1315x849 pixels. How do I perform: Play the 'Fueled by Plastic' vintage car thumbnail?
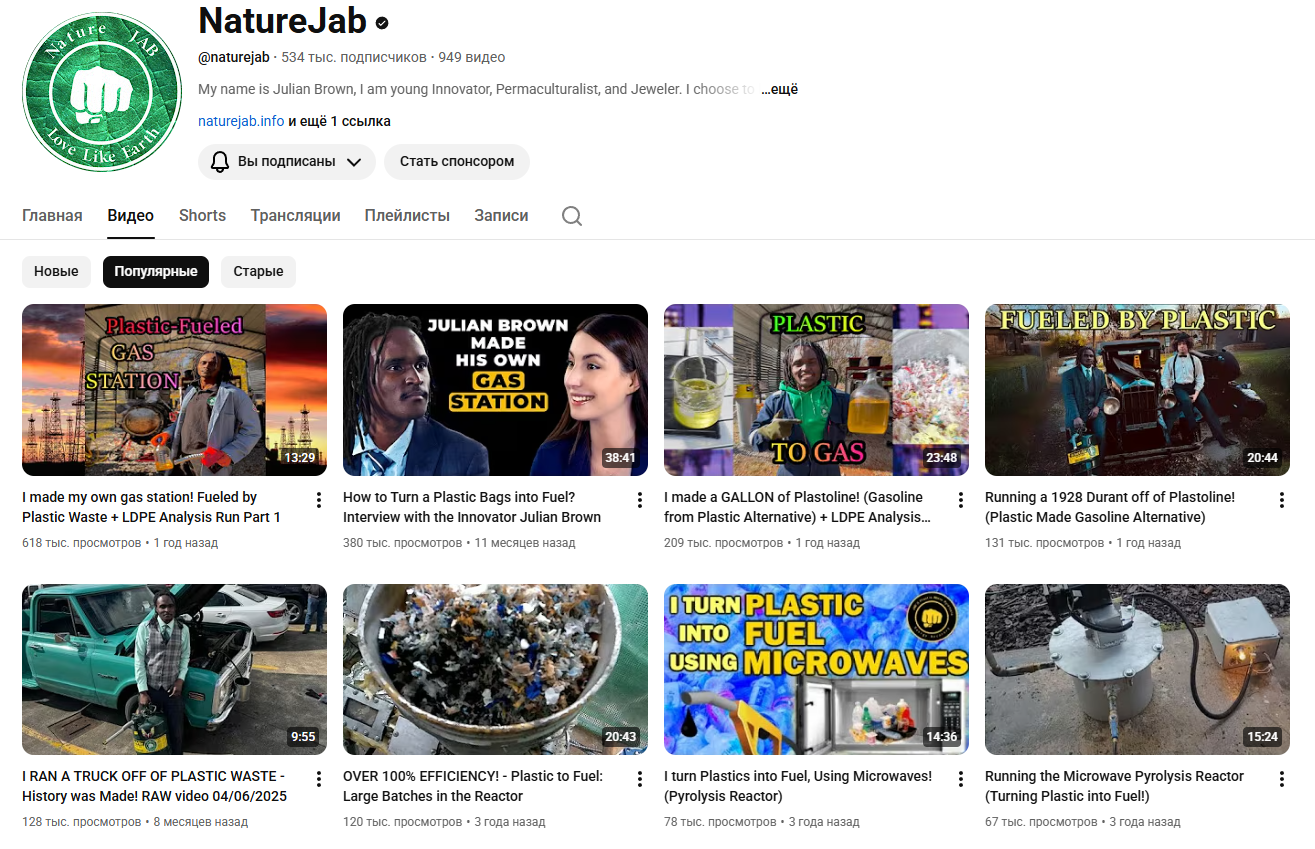point(1137,390)
